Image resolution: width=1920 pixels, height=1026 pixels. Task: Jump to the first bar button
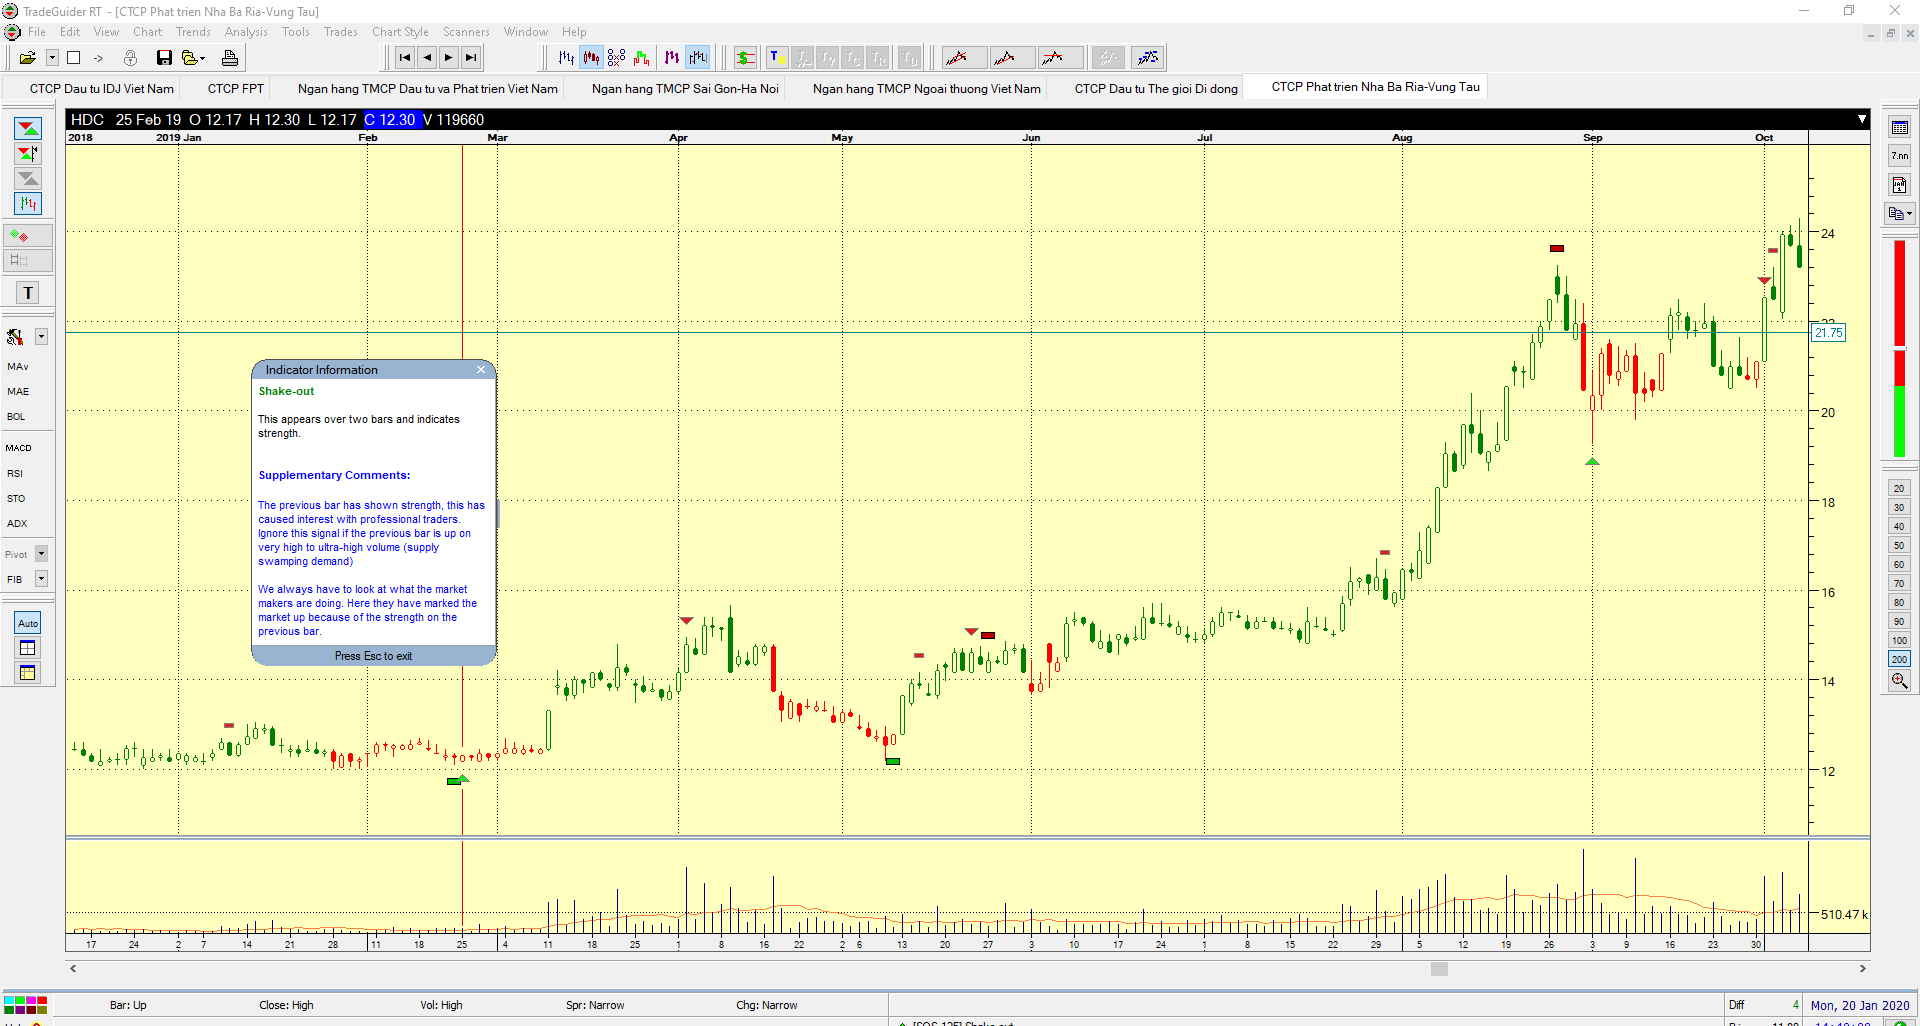[404, 58]
